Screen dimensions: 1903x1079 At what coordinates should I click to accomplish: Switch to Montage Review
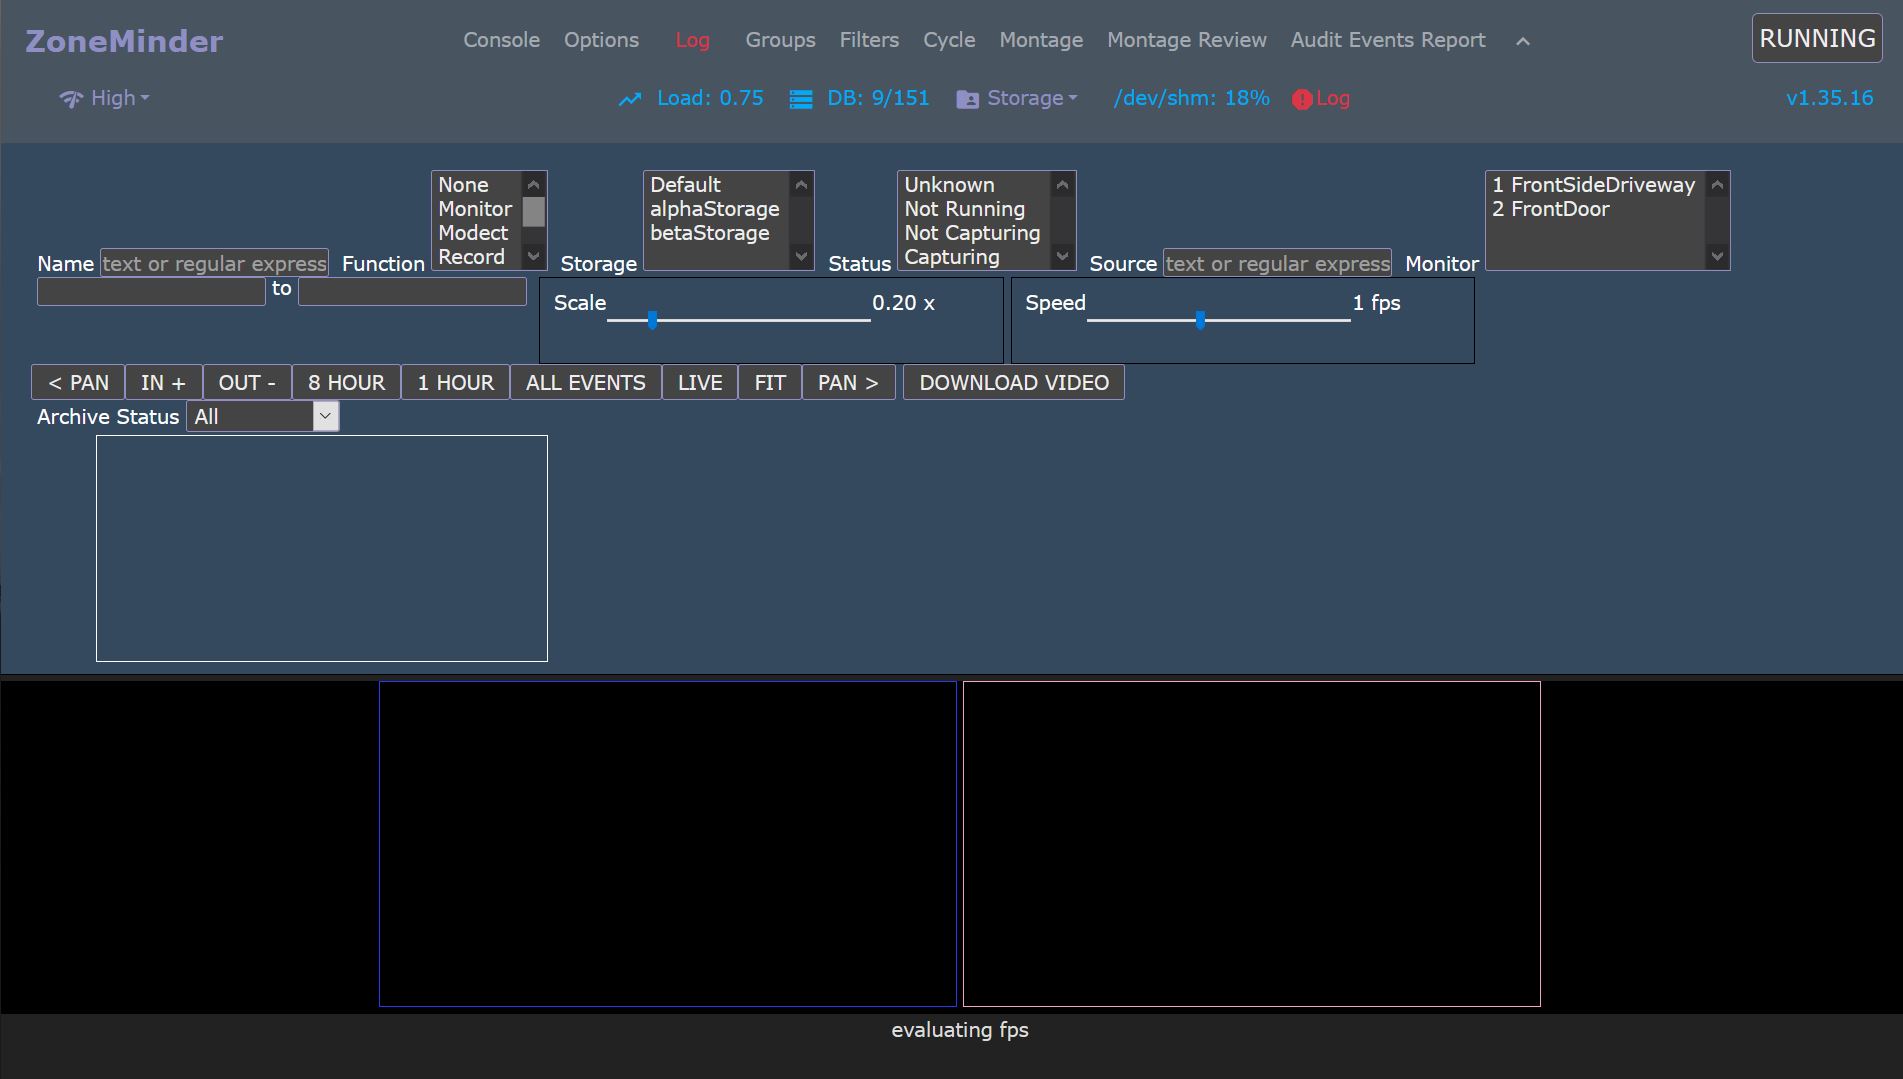pyautogui.click(x=1187, y=40)
